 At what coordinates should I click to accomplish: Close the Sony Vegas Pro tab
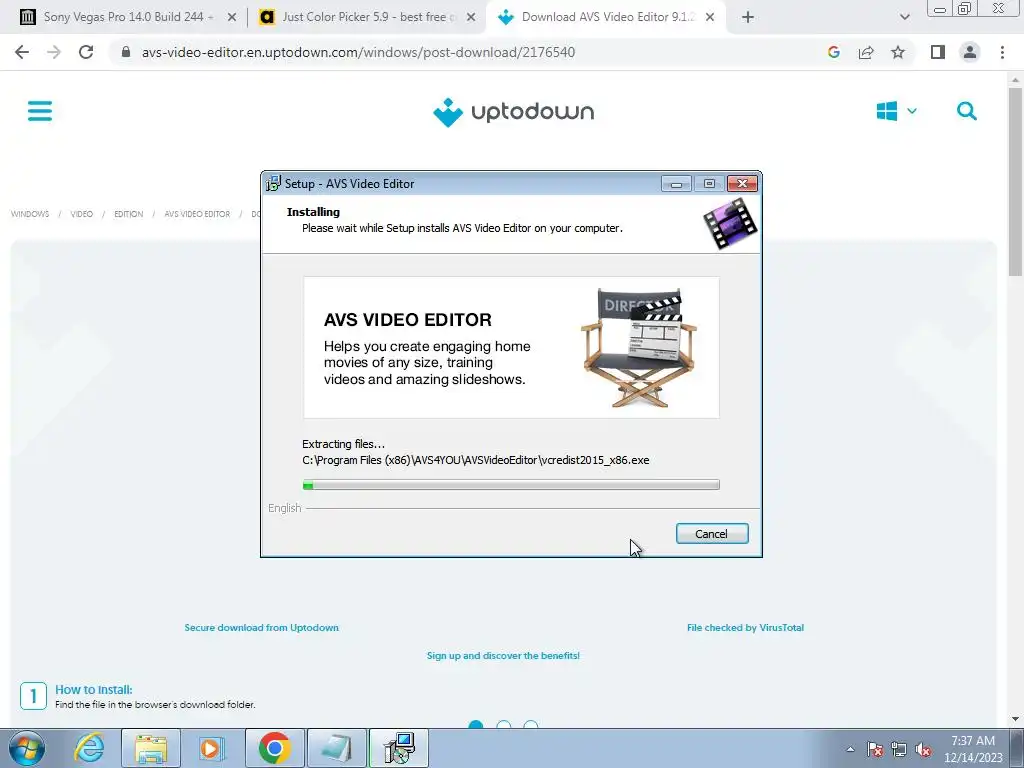click(232, 18)
